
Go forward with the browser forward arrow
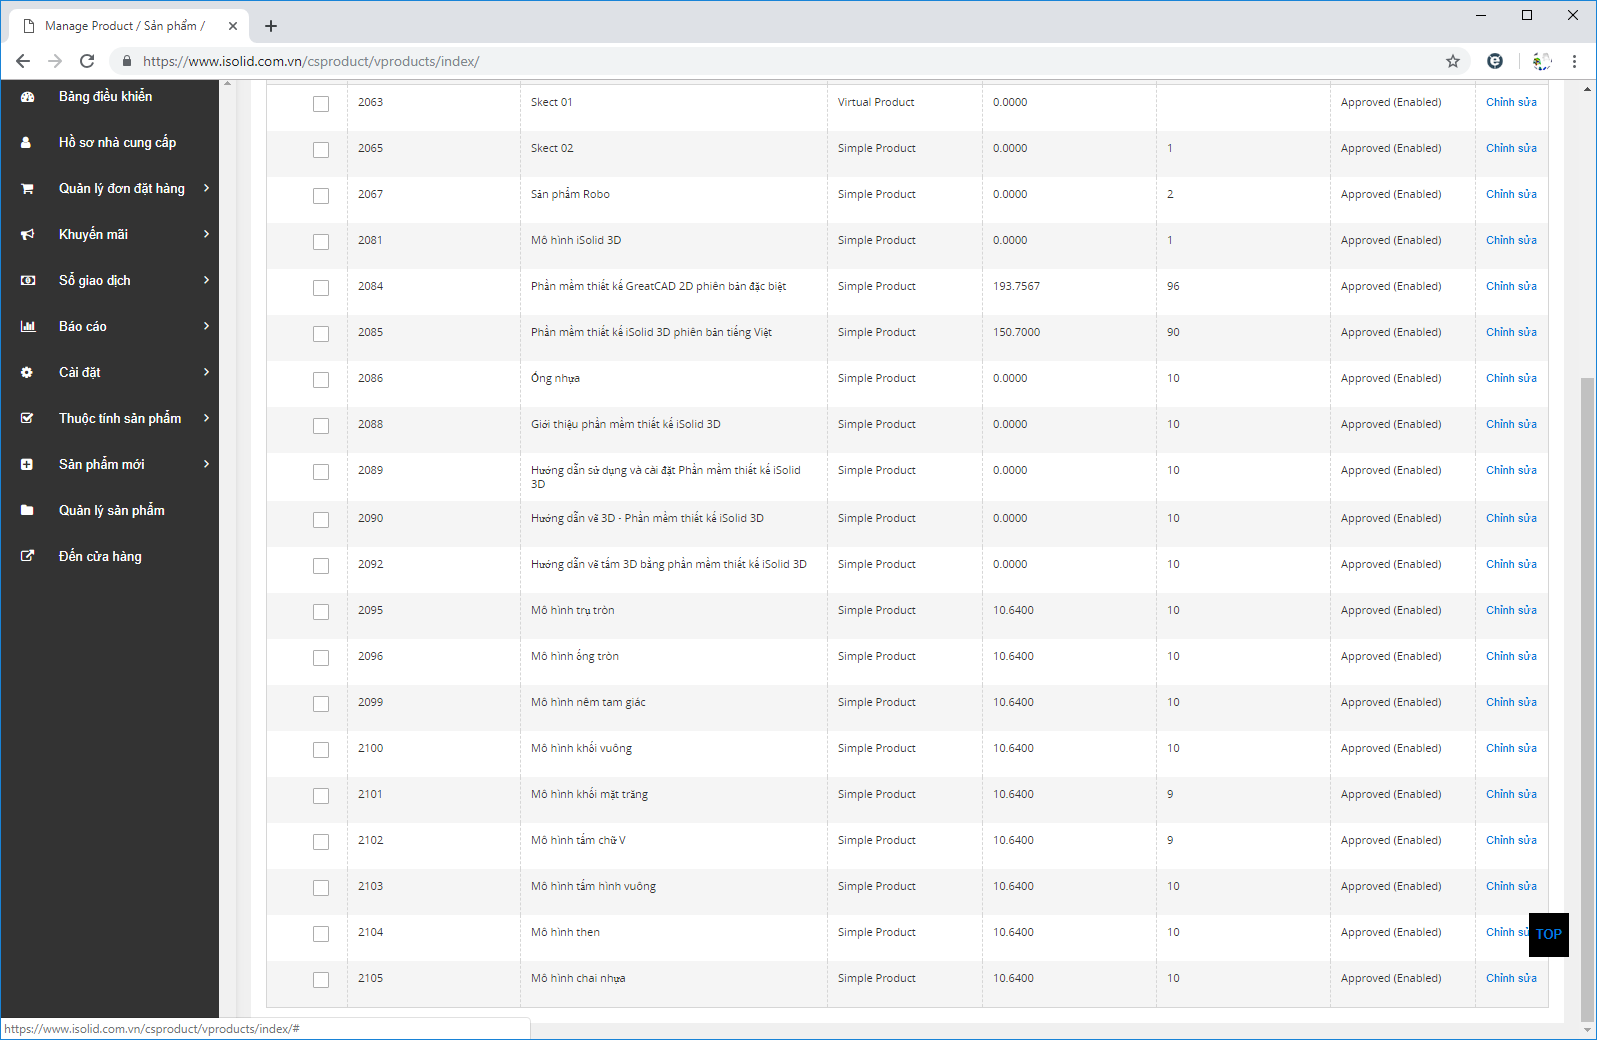(x=55, y=61)
